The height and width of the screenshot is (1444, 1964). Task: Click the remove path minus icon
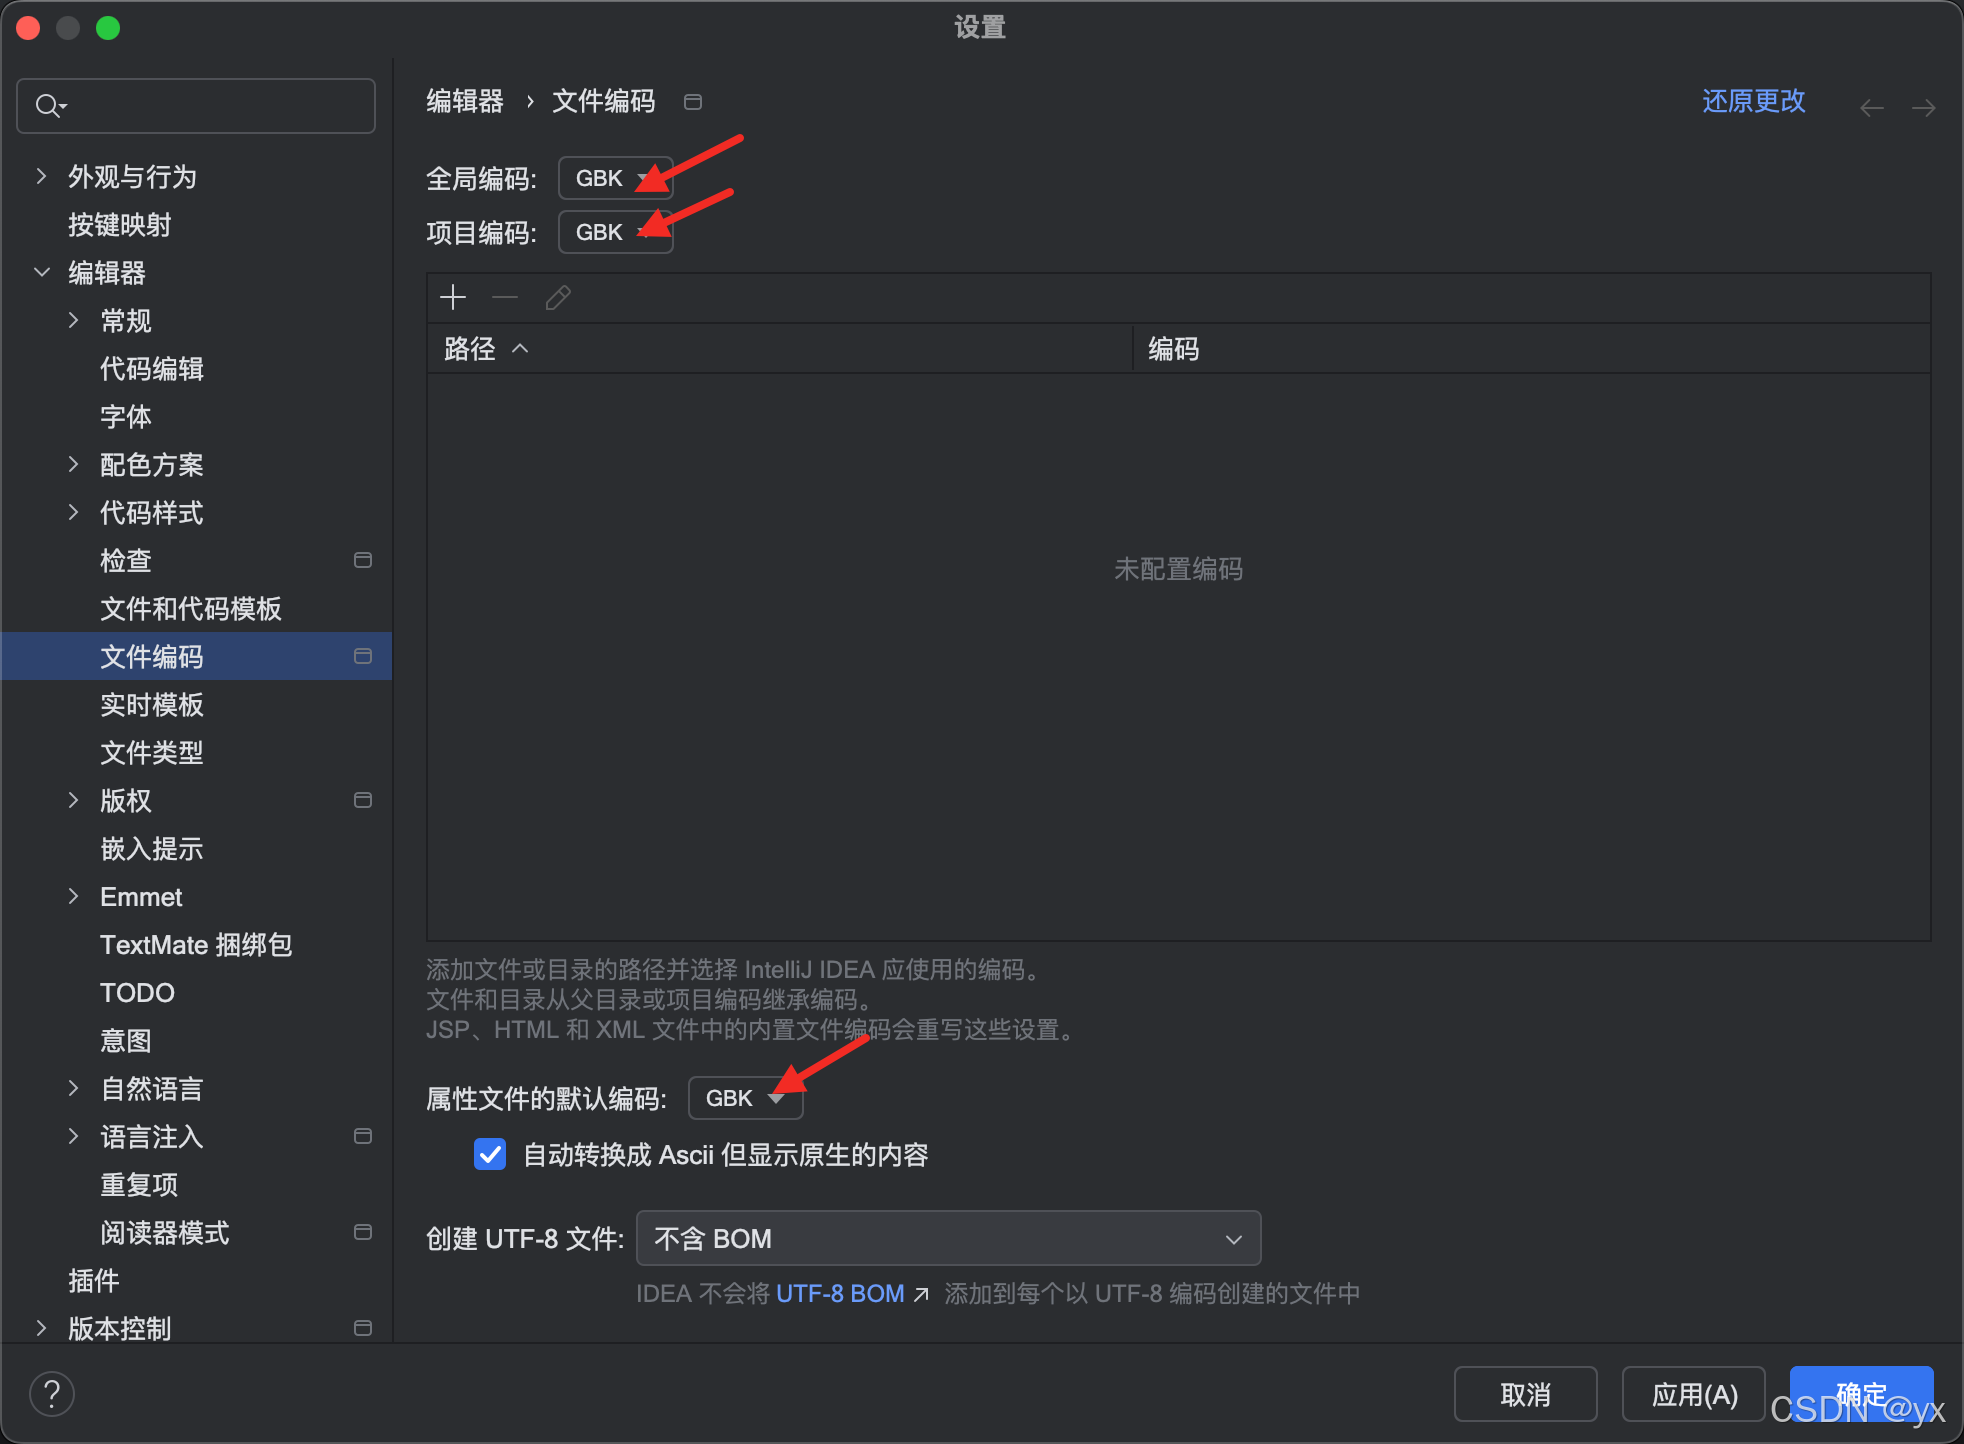505,297
